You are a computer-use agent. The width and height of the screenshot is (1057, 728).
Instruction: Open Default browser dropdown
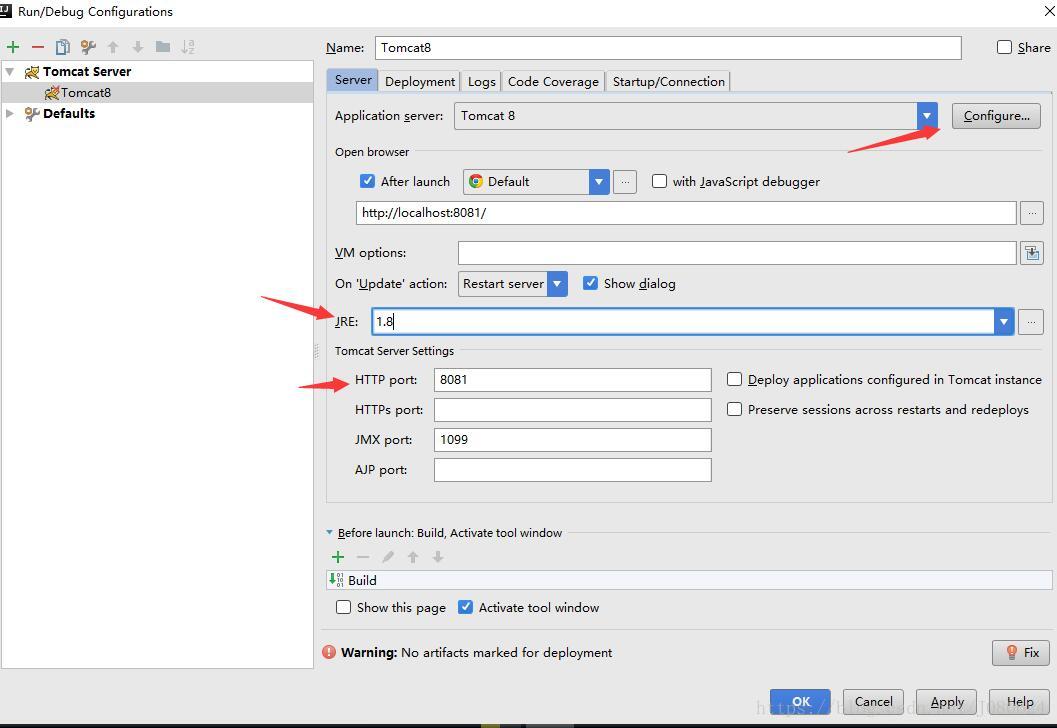[x=599, y=182]
